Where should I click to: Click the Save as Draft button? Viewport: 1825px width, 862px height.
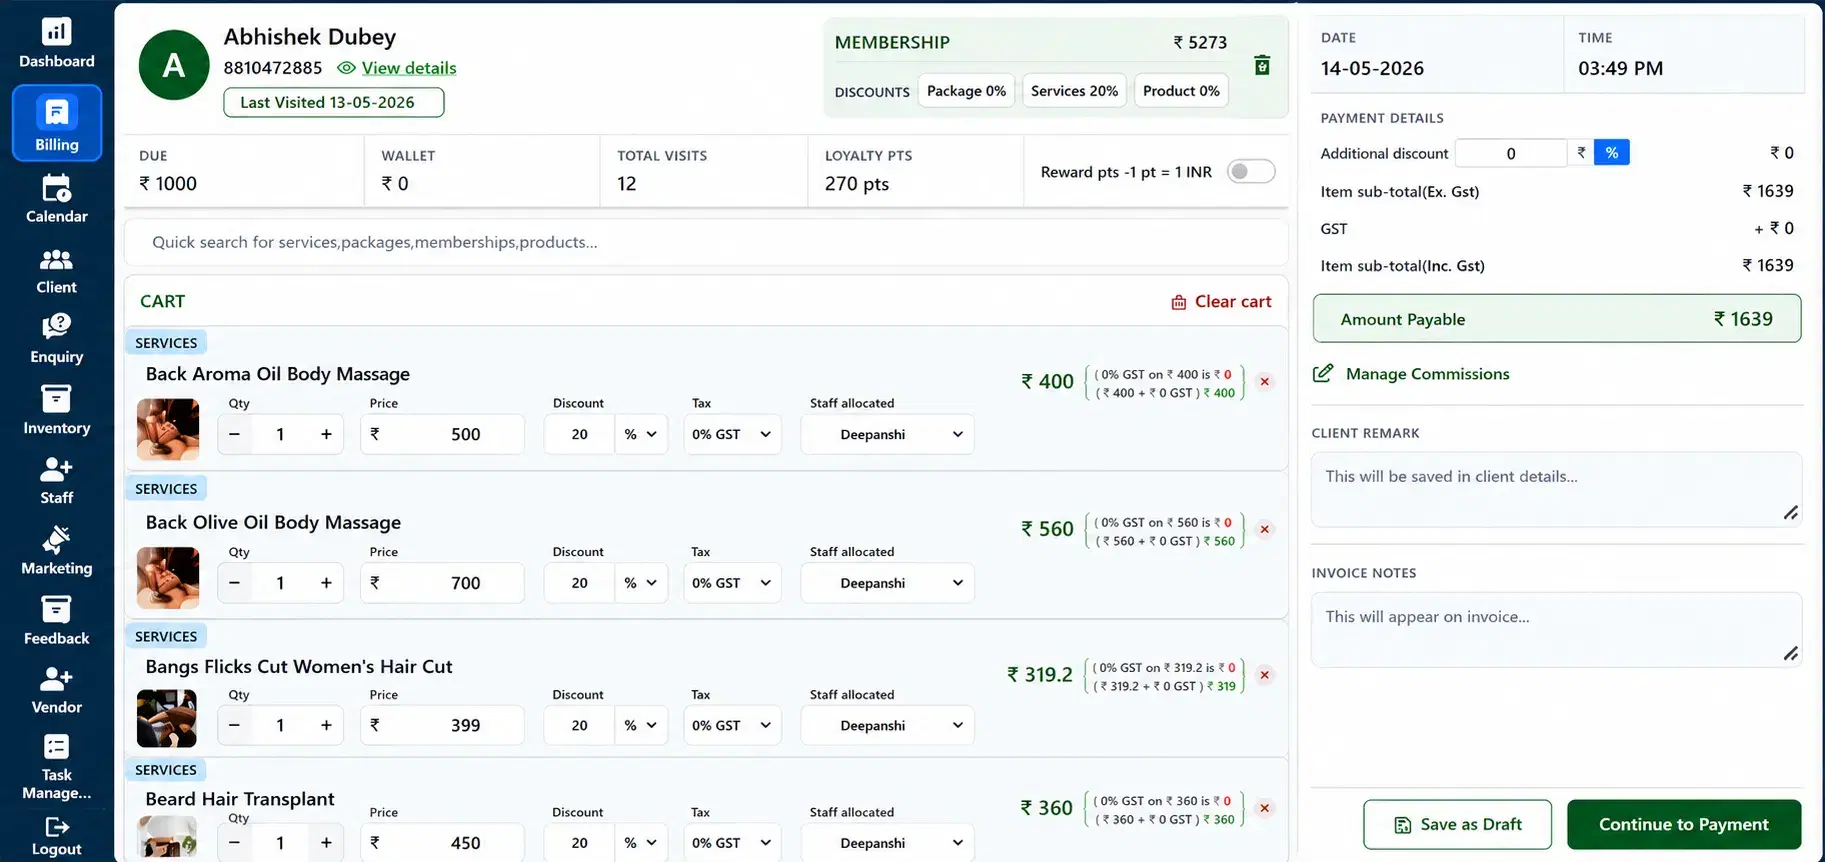pyautogui.click(x=1457, y=824)
